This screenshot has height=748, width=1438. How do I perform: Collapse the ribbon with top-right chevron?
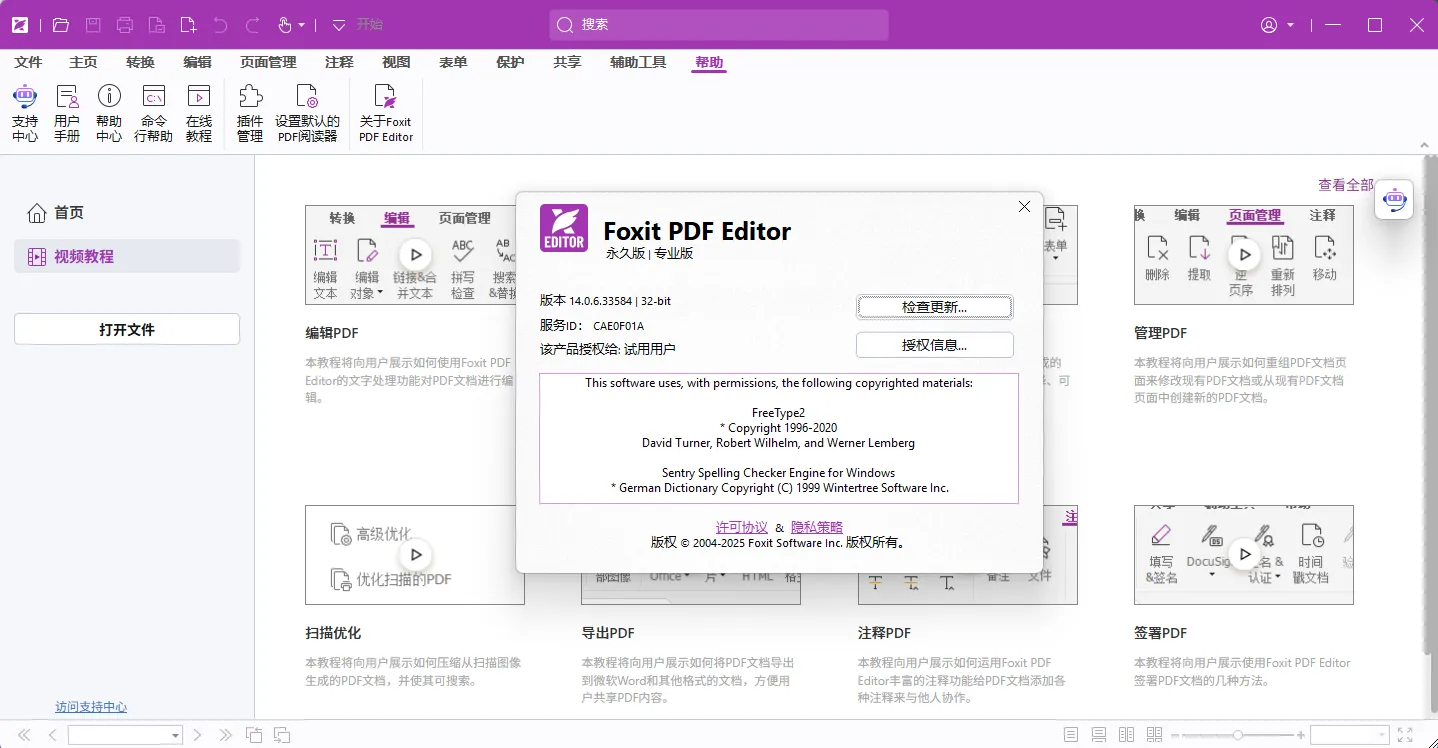pos(1426,145)
